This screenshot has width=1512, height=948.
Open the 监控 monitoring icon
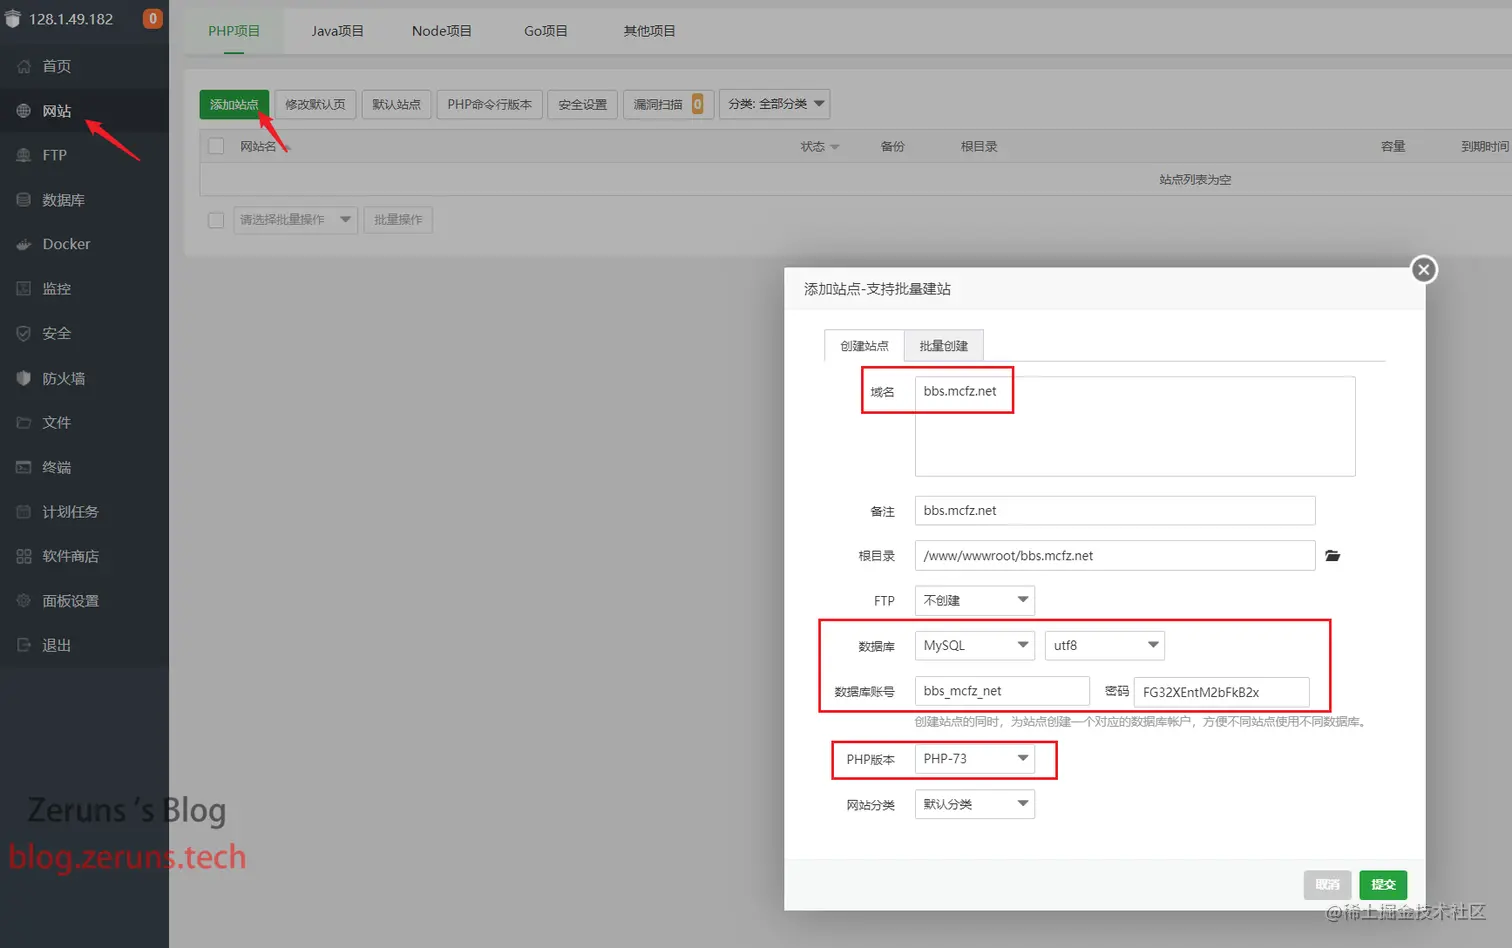[x=24, y=289]
